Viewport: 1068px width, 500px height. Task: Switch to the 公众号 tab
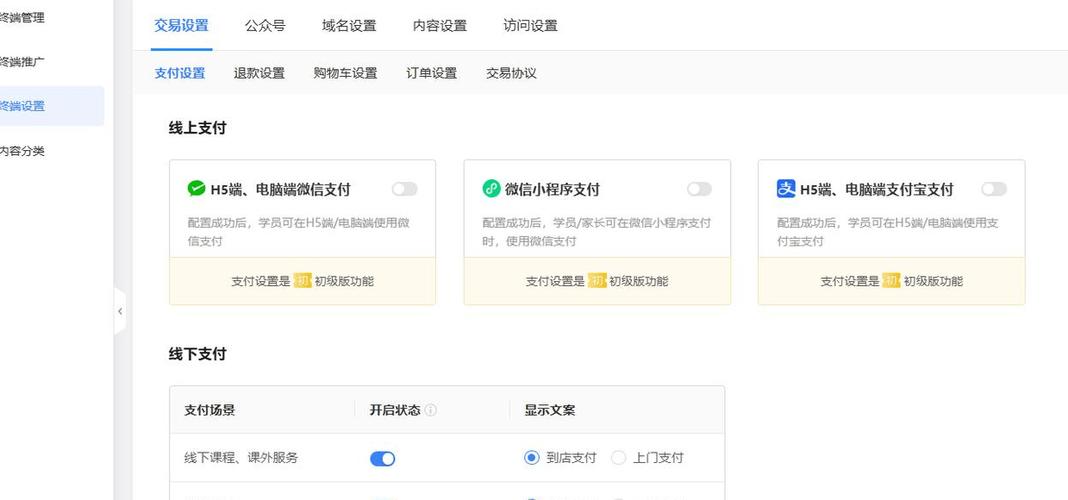click(x=266, y=26)
